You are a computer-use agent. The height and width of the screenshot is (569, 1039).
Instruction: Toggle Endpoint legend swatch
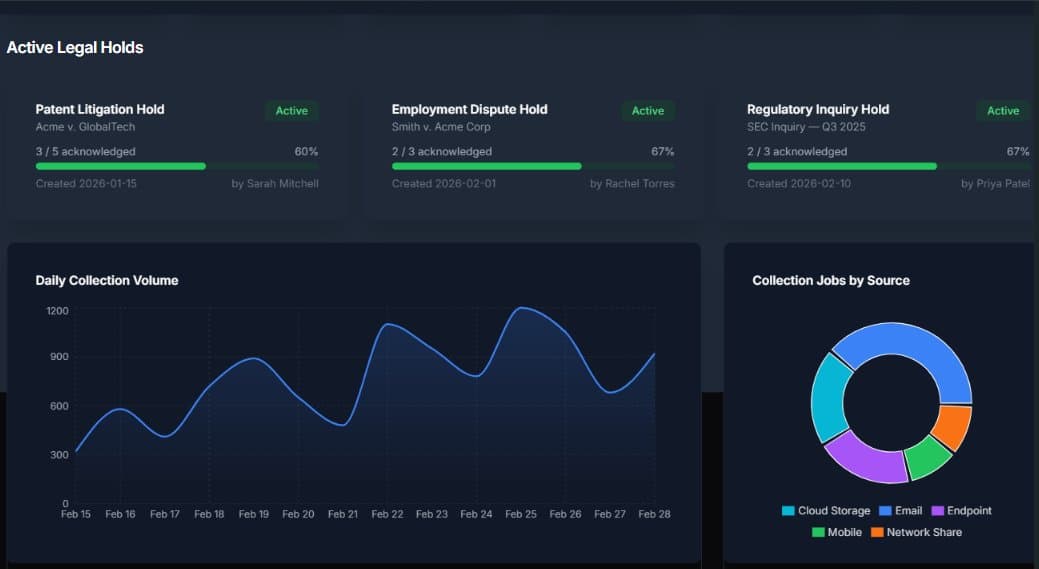[x=937, y=511]
